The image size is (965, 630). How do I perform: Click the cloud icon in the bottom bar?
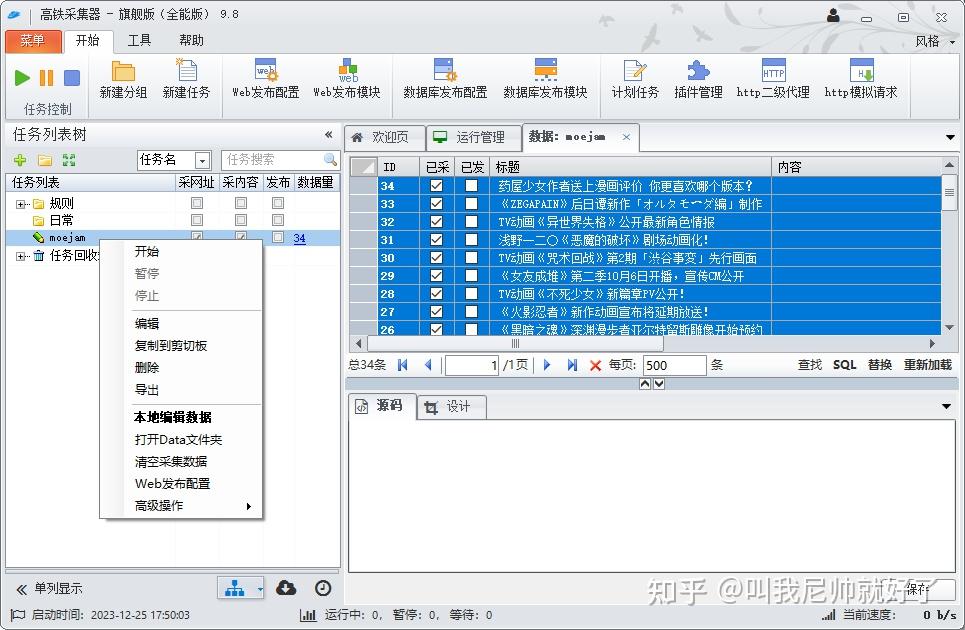286,588
